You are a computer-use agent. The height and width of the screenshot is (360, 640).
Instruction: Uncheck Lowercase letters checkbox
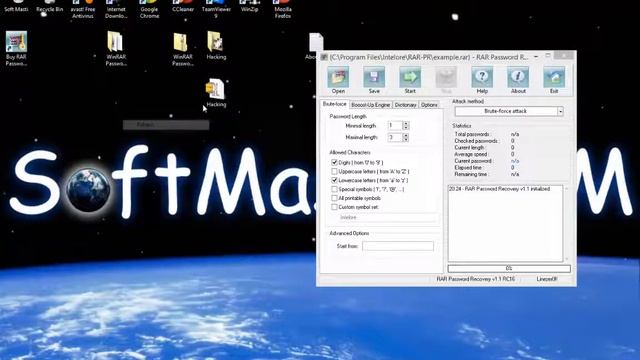tap(334, 180)
